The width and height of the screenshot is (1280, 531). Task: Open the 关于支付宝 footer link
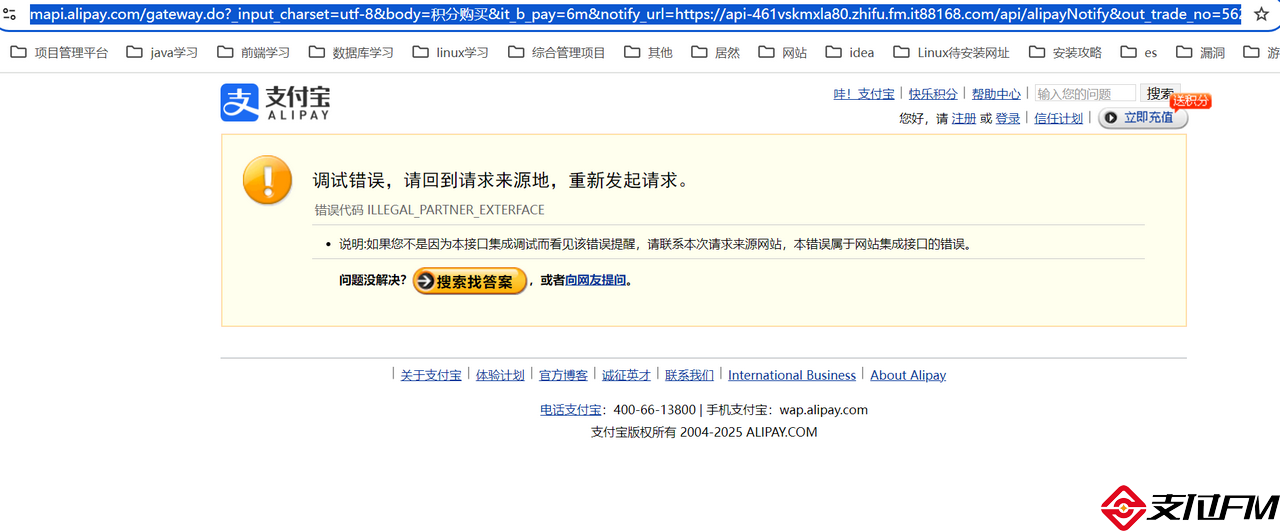click(x=431, y=375)
